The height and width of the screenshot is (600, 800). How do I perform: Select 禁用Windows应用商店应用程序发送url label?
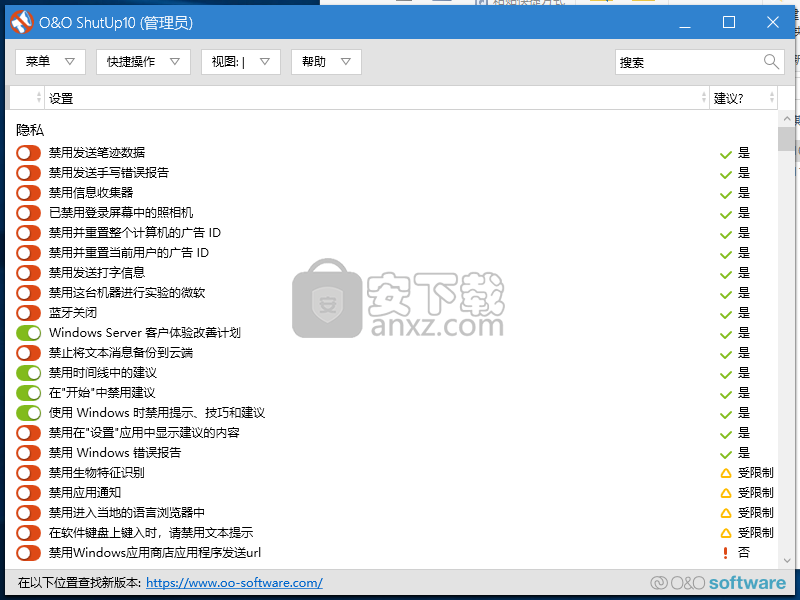[x=155, y=553]
